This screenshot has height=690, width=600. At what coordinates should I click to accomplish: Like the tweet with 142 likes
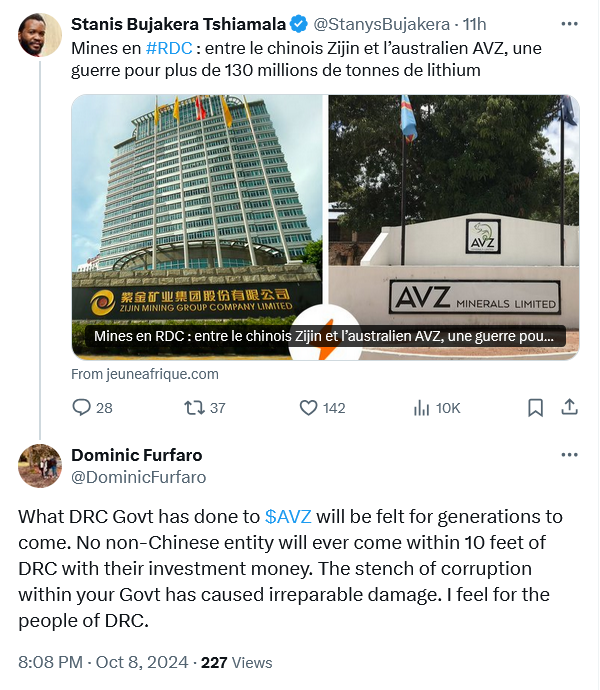[308, 407]
